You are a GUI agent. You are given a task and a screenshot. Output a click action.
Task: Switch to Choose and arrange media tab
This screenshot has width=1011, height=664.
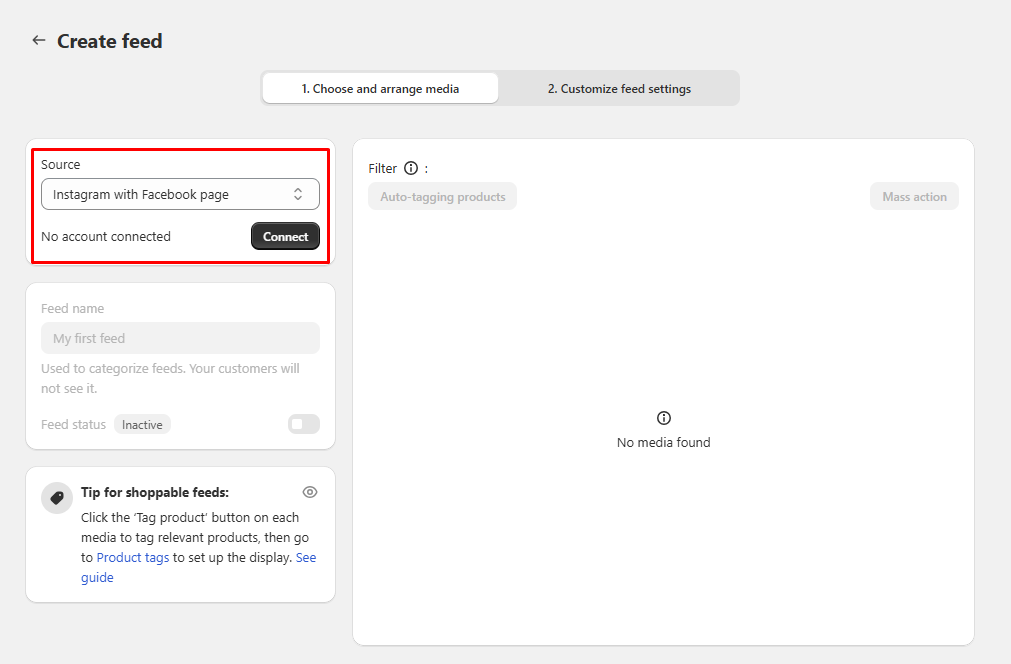380,89
